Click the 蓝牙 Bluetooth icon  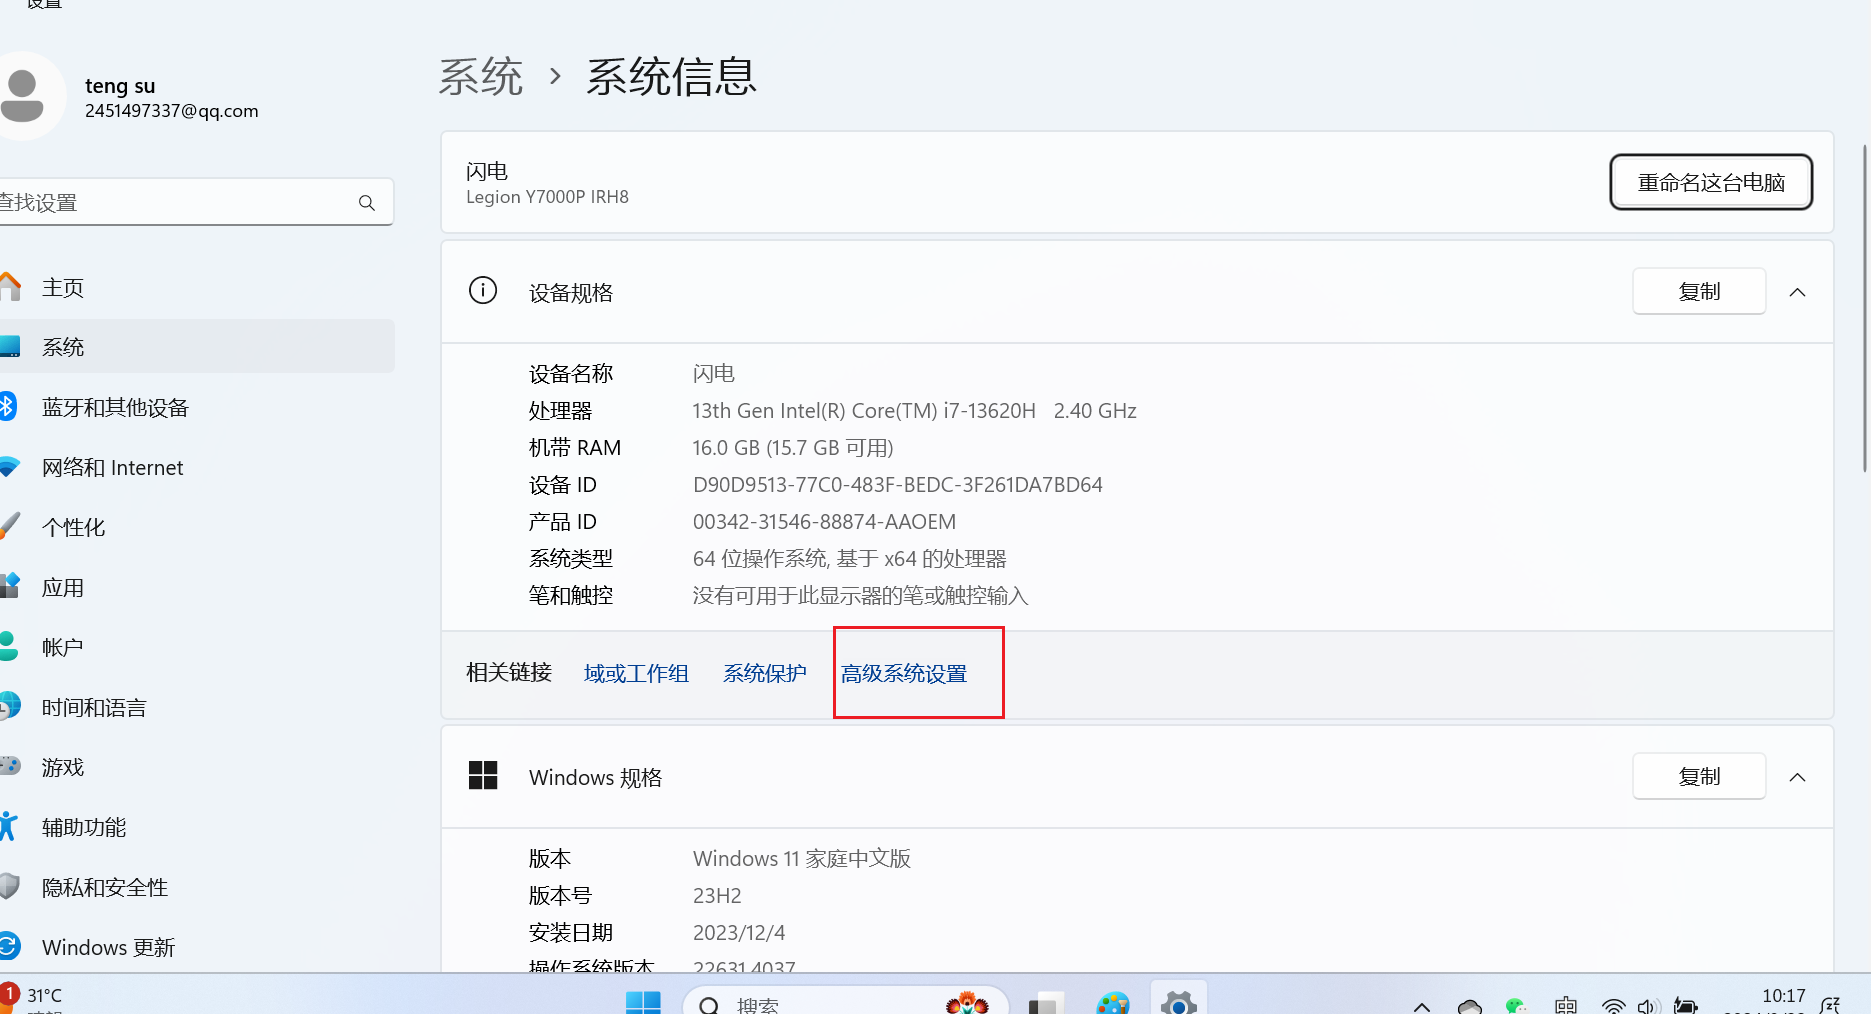pyautogui.click(x=7, y=406)
